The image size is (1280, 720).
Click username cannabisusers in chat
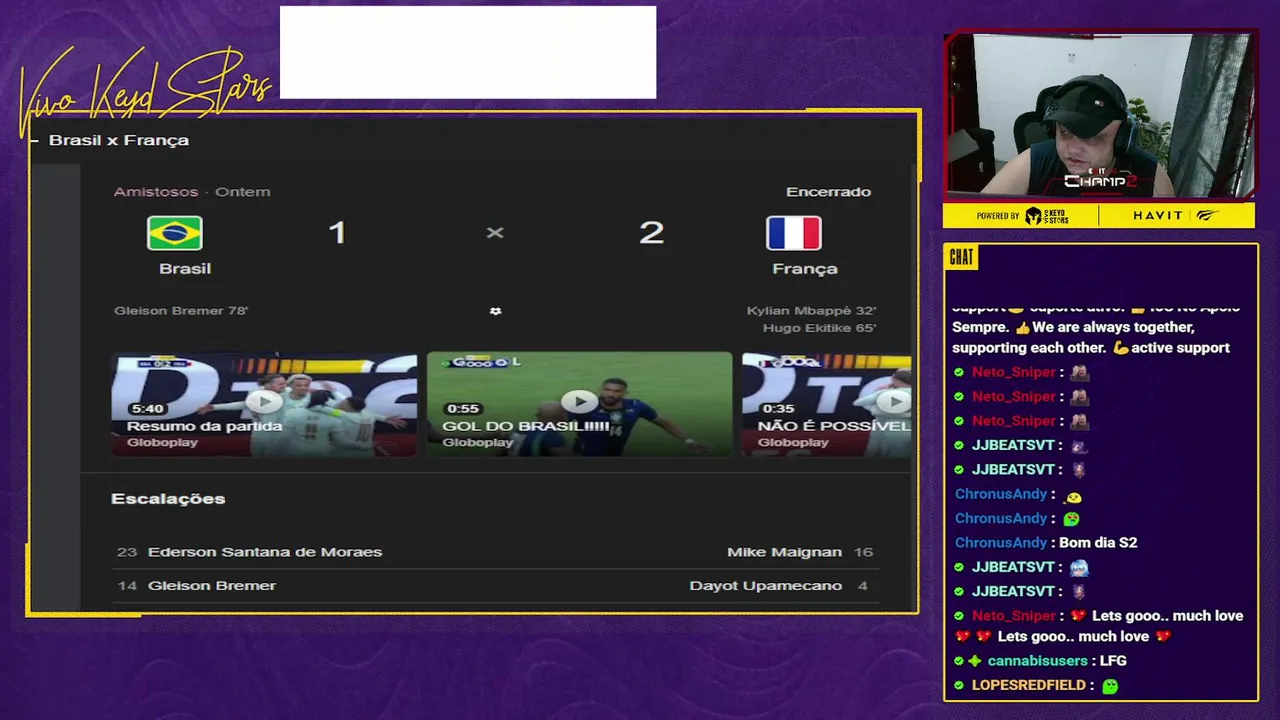coord(1037,661)
